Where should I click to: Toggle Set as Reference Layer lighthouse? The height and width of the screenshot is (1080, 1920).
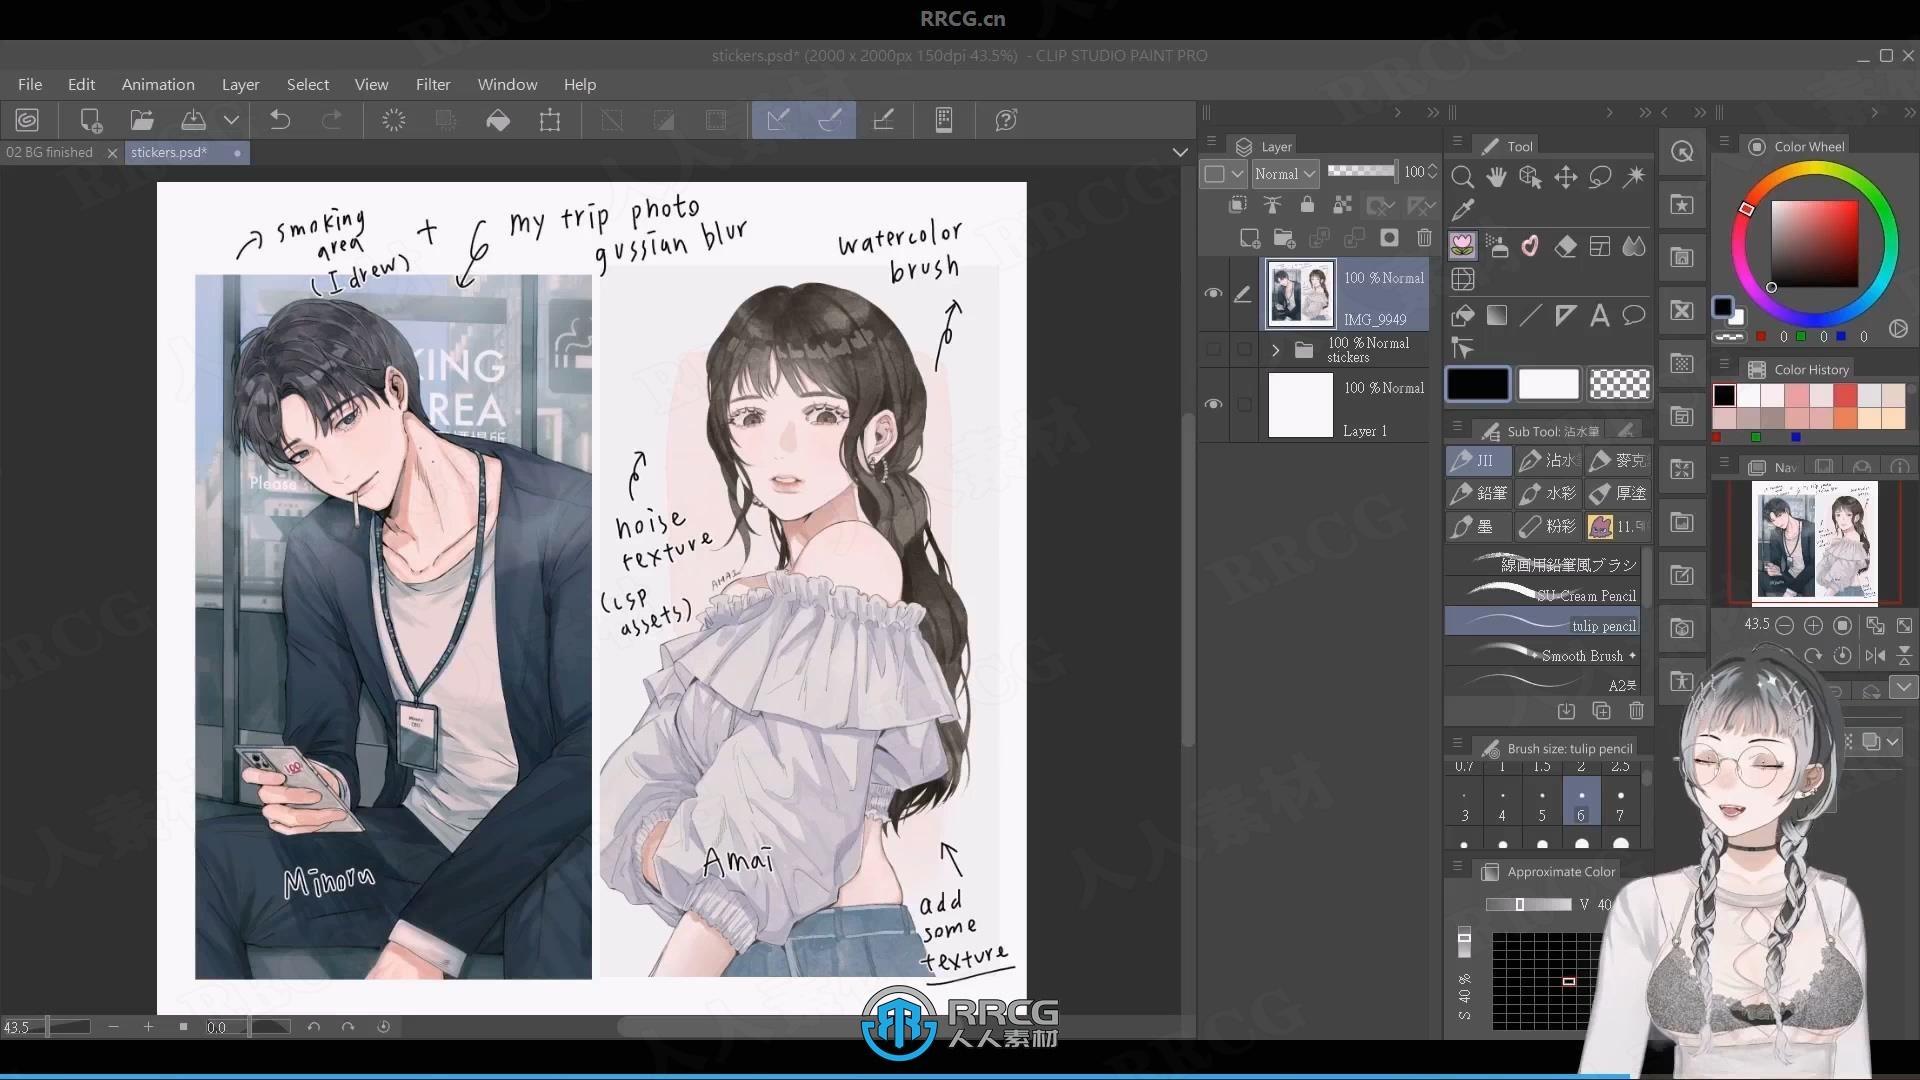pyautogui.click(x=1272, y=205)
